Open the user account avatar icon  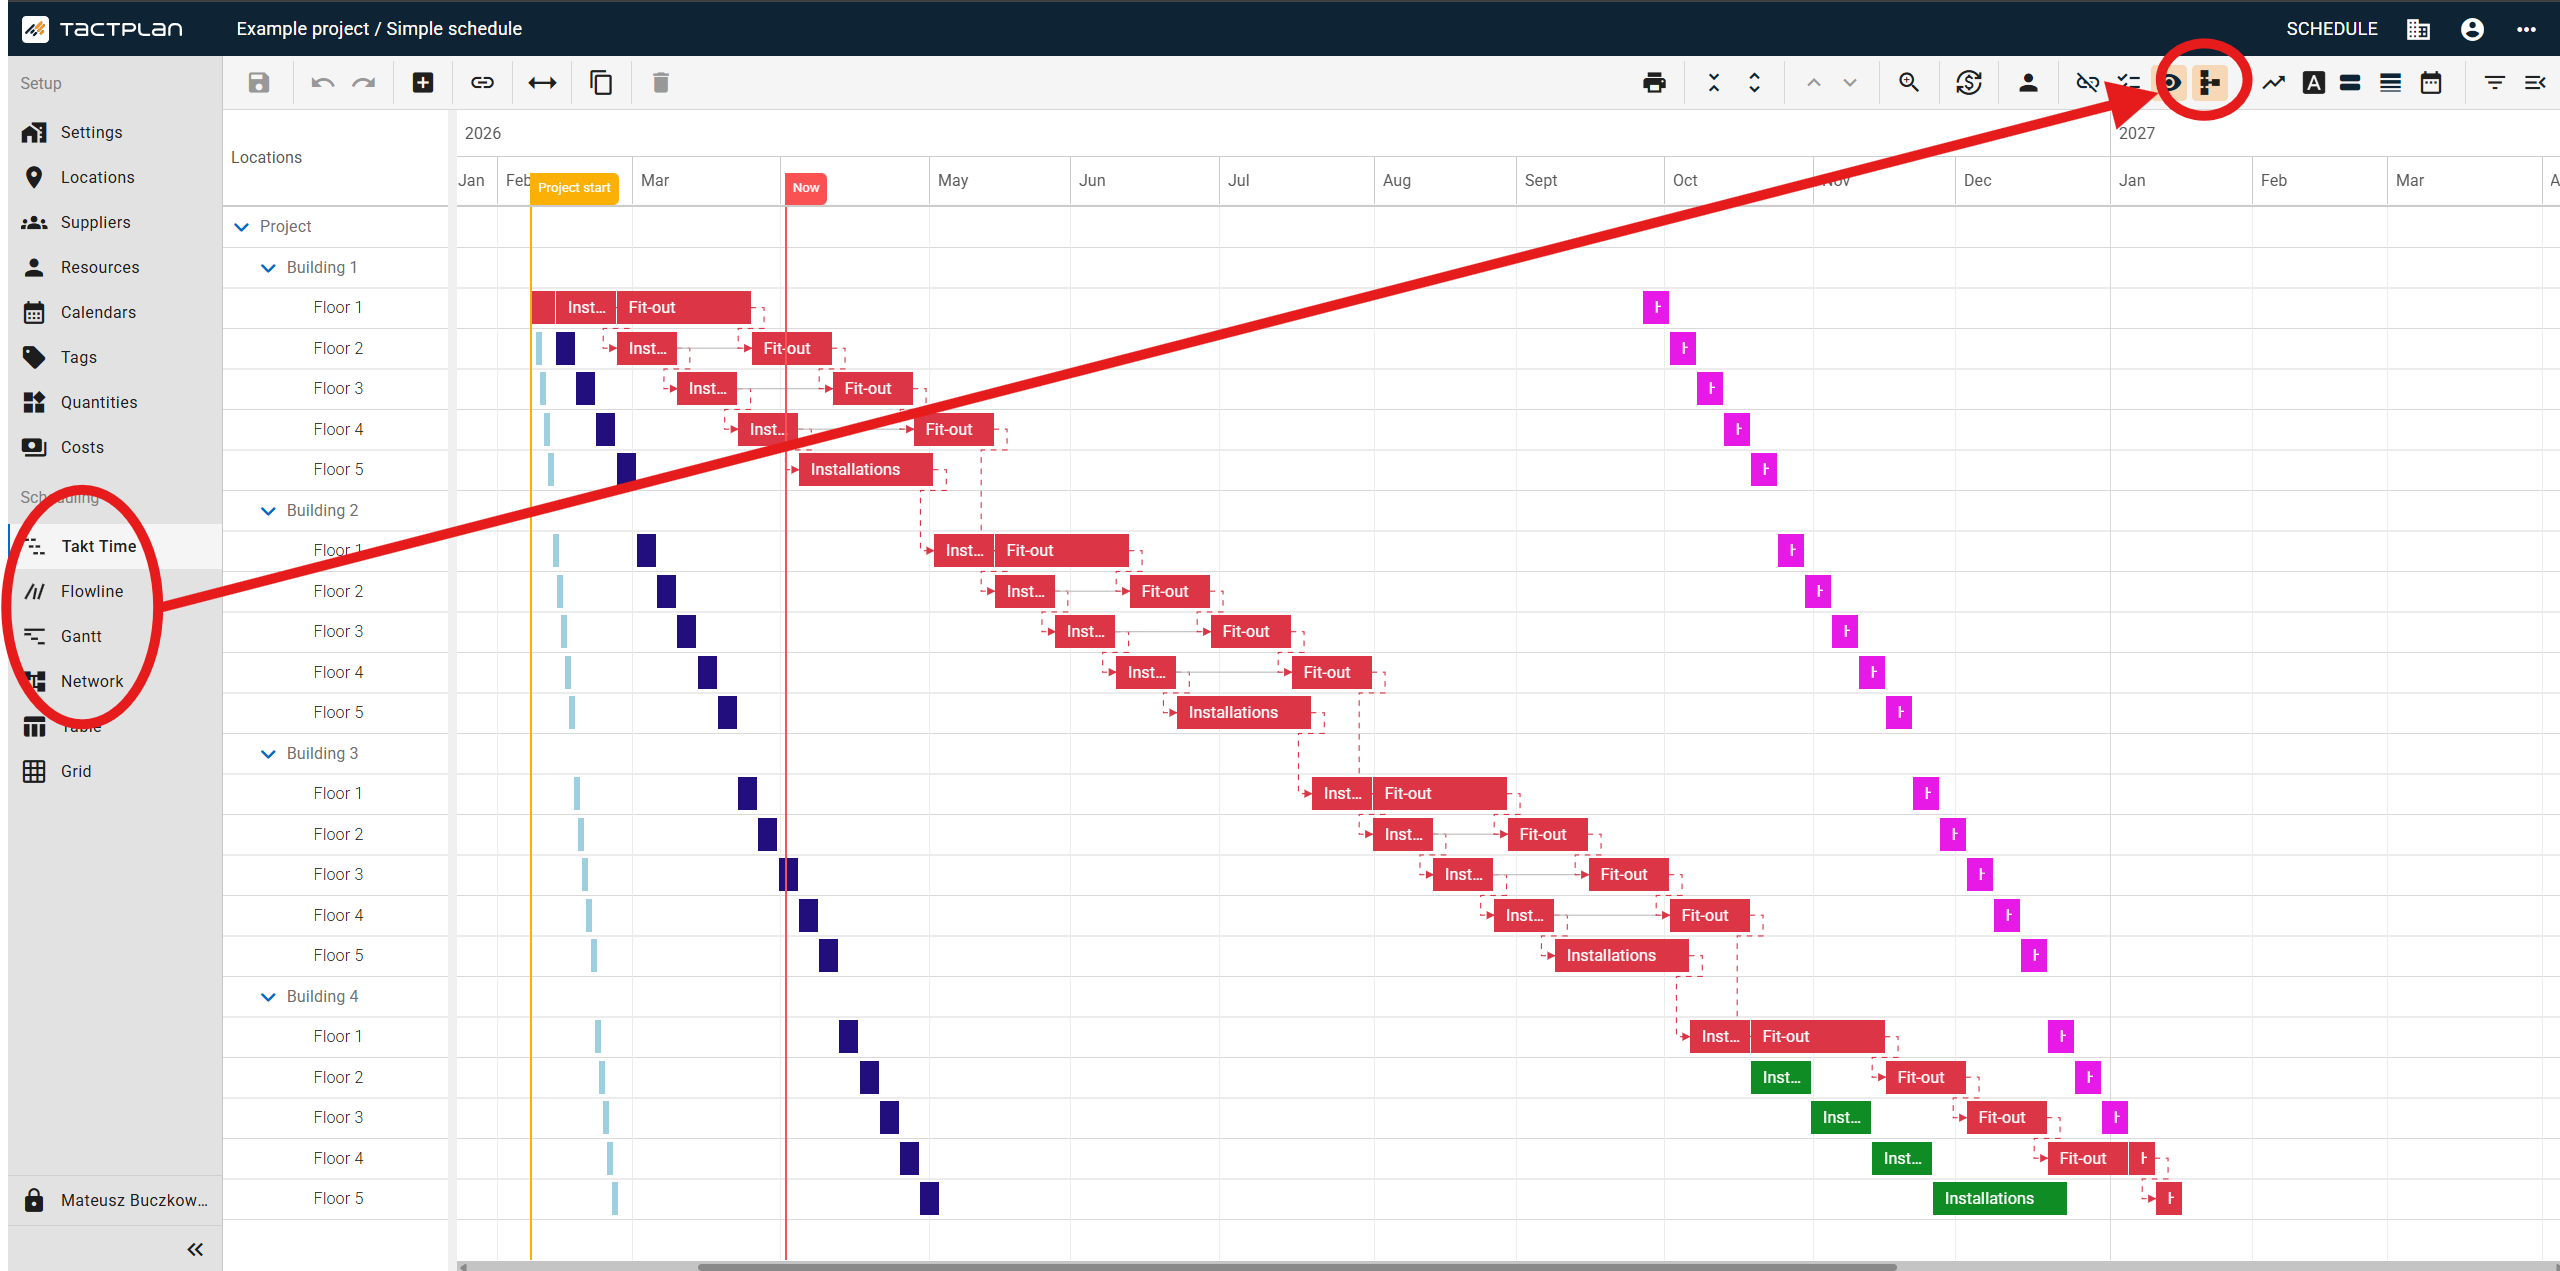coord(2472,29)
